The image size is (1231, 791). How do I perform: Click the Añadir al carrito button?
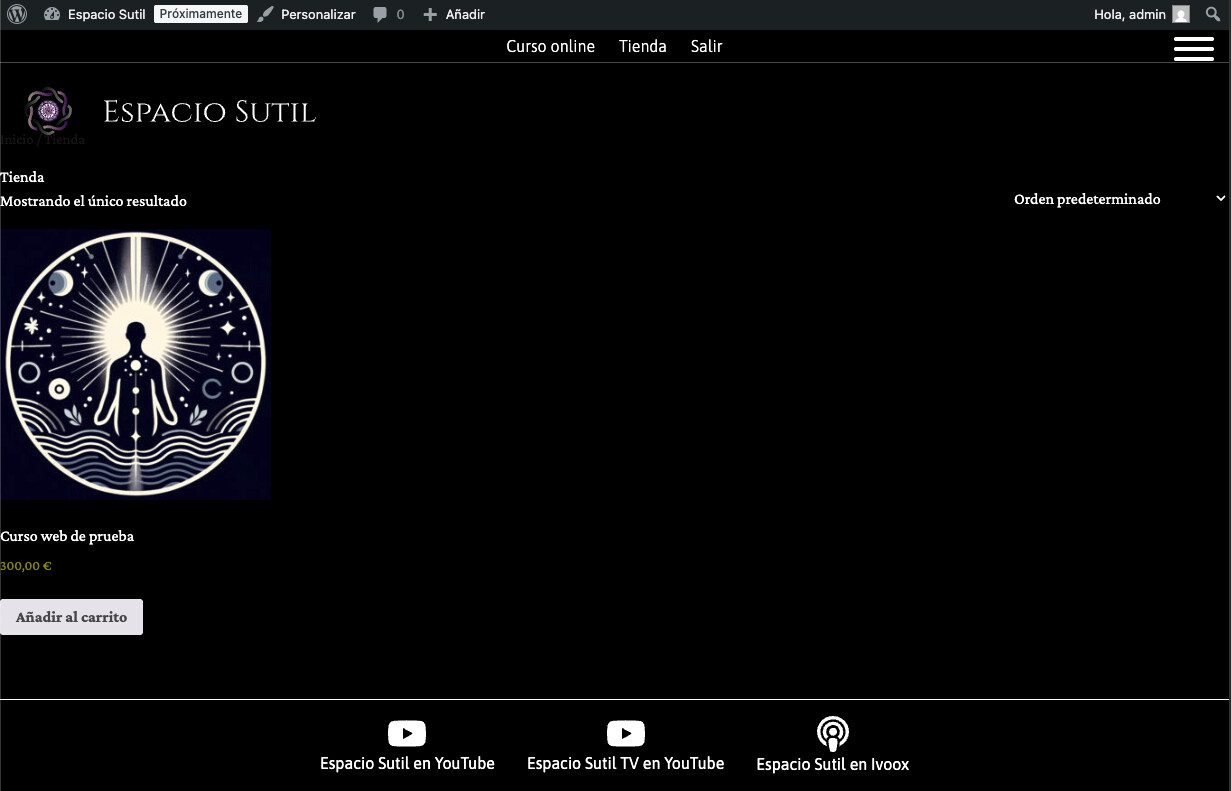(x=71, y=617)
